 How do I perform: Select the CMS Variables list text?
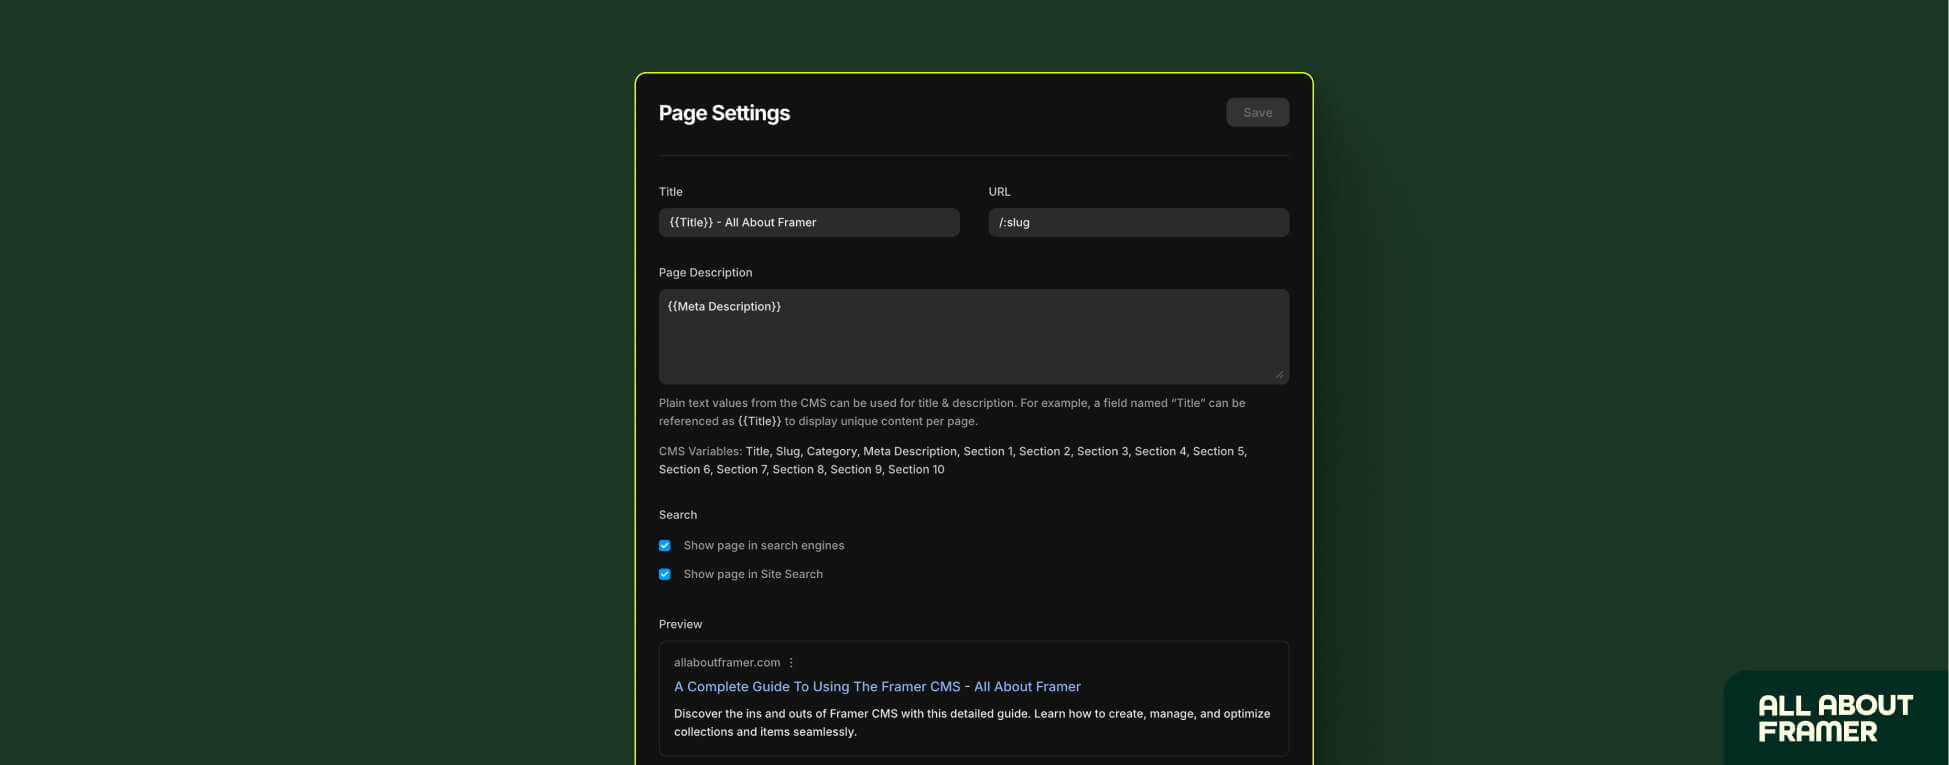tap(952, 460)
